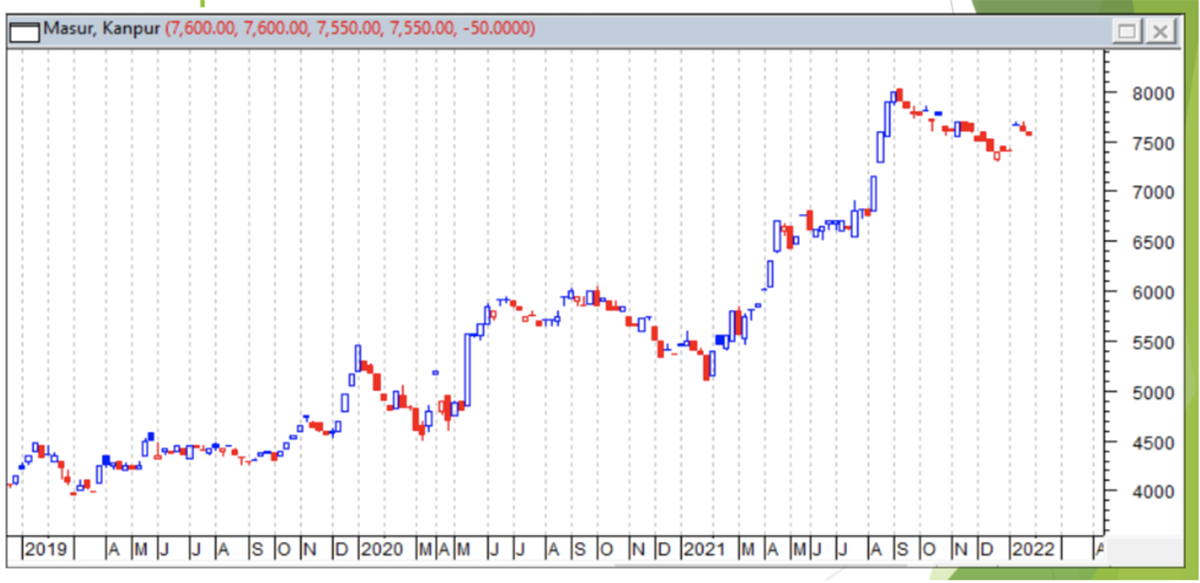The height and width of the screenshot is (583, 1200).
Task: Select the 2021 label on the time axis
Action: (705, 549)
